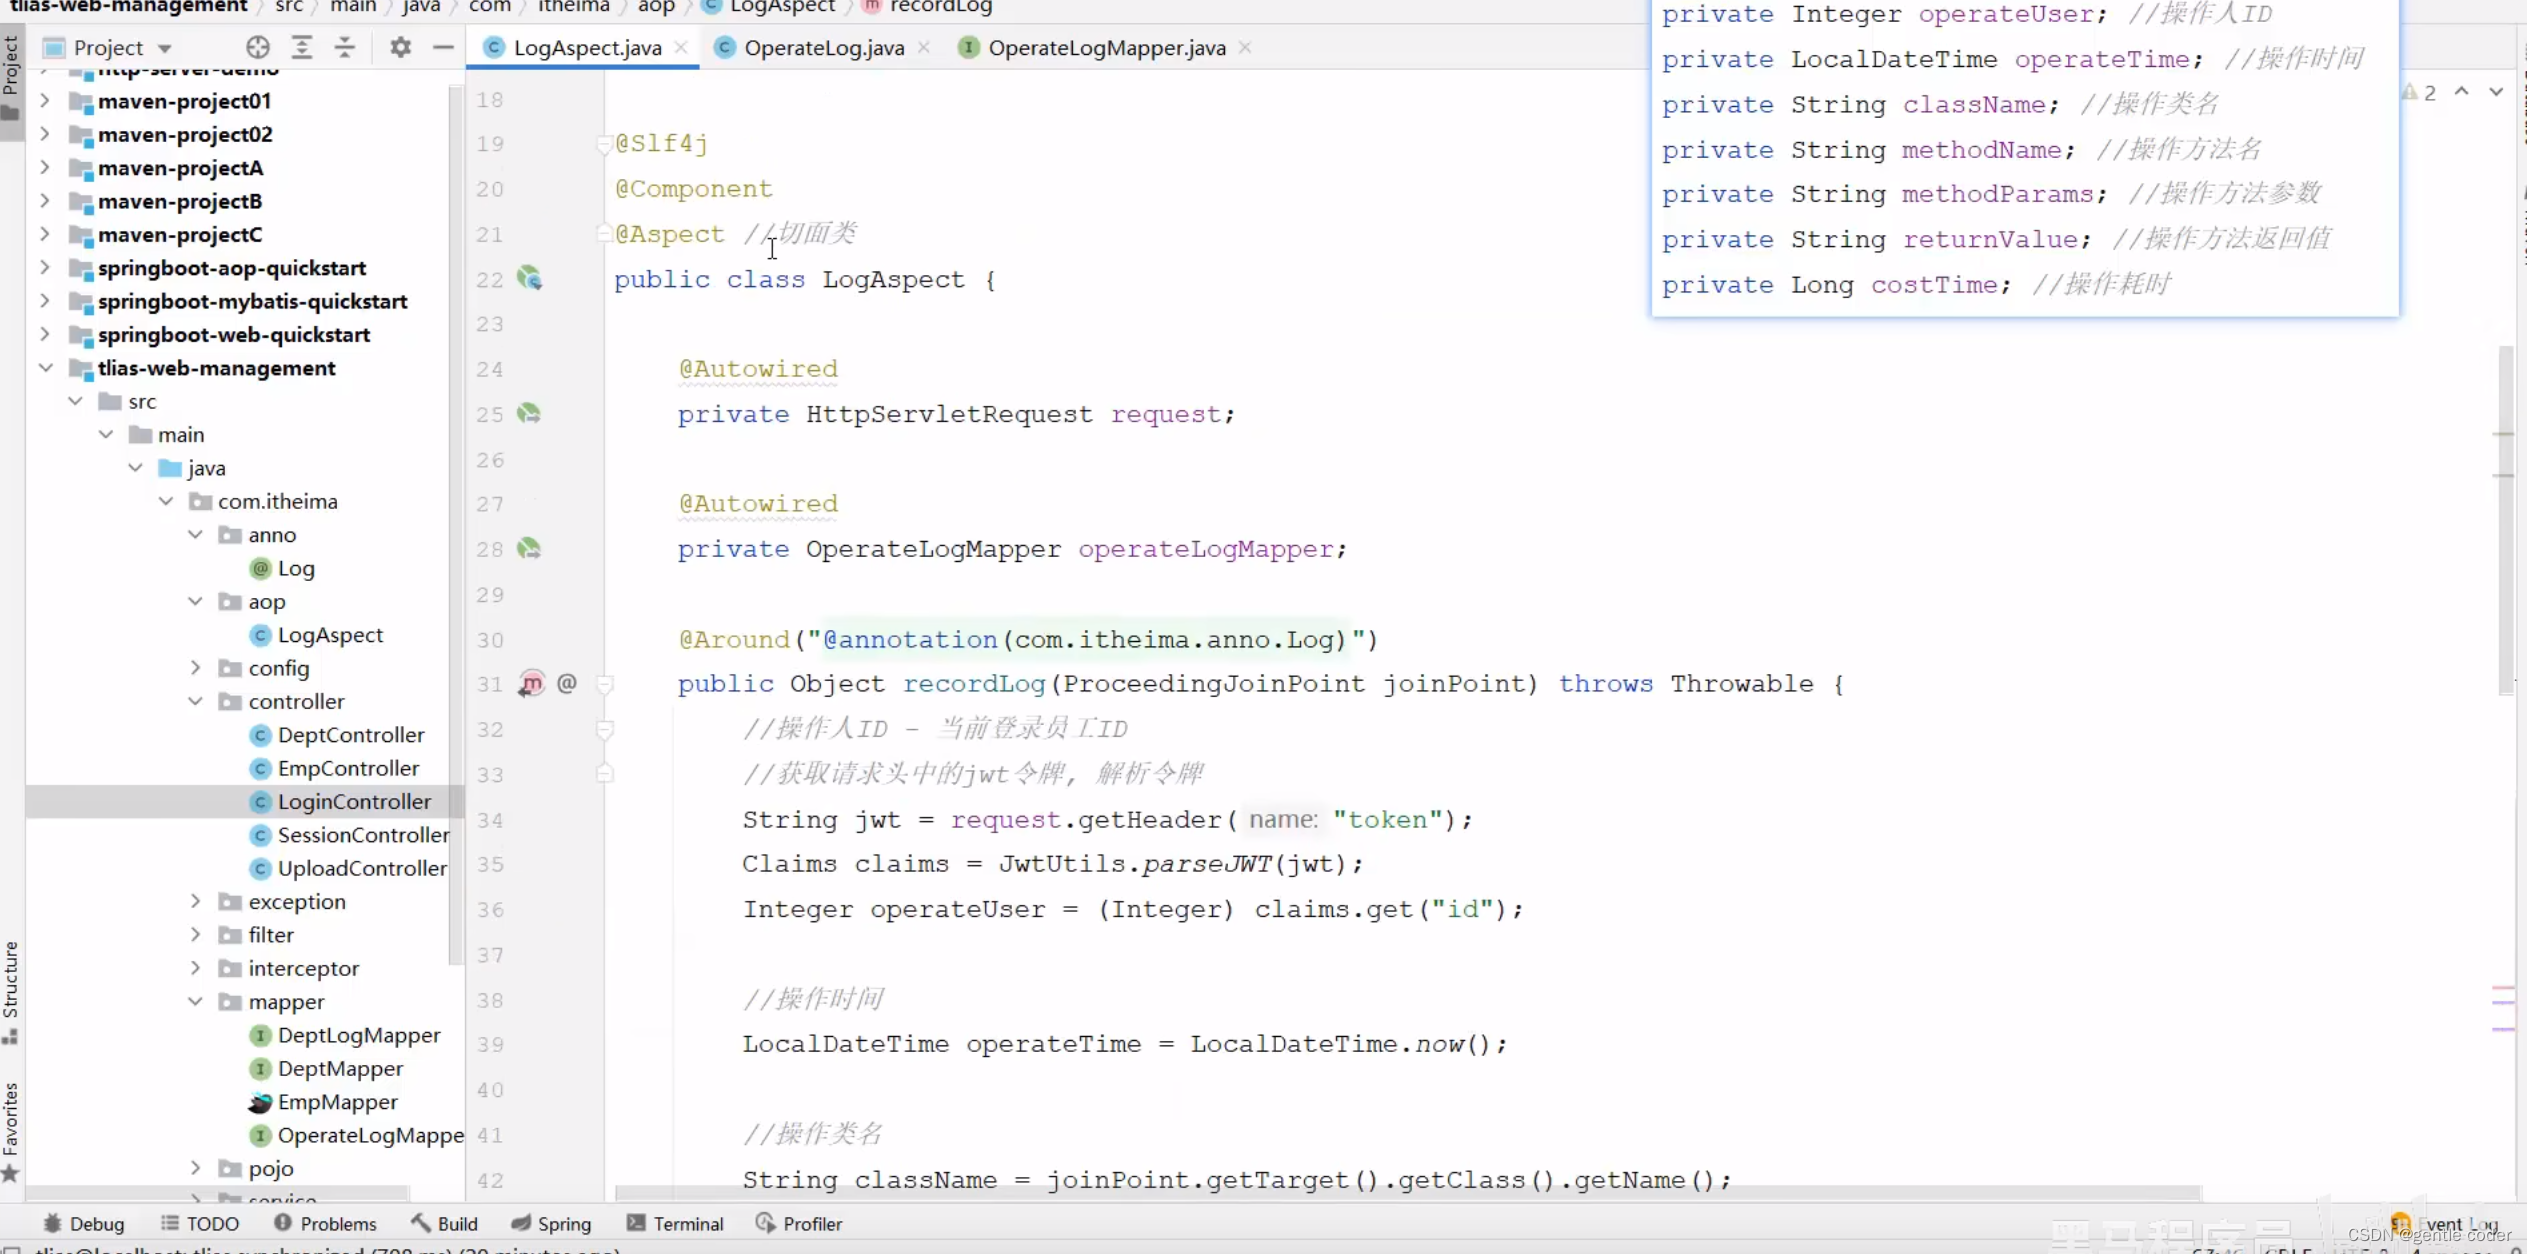Image resolution: width=2527 pixels, height=1254 pixels.
Task: Open Project panel settings gear
Action: pyautogui.click(x=400, y=47)
